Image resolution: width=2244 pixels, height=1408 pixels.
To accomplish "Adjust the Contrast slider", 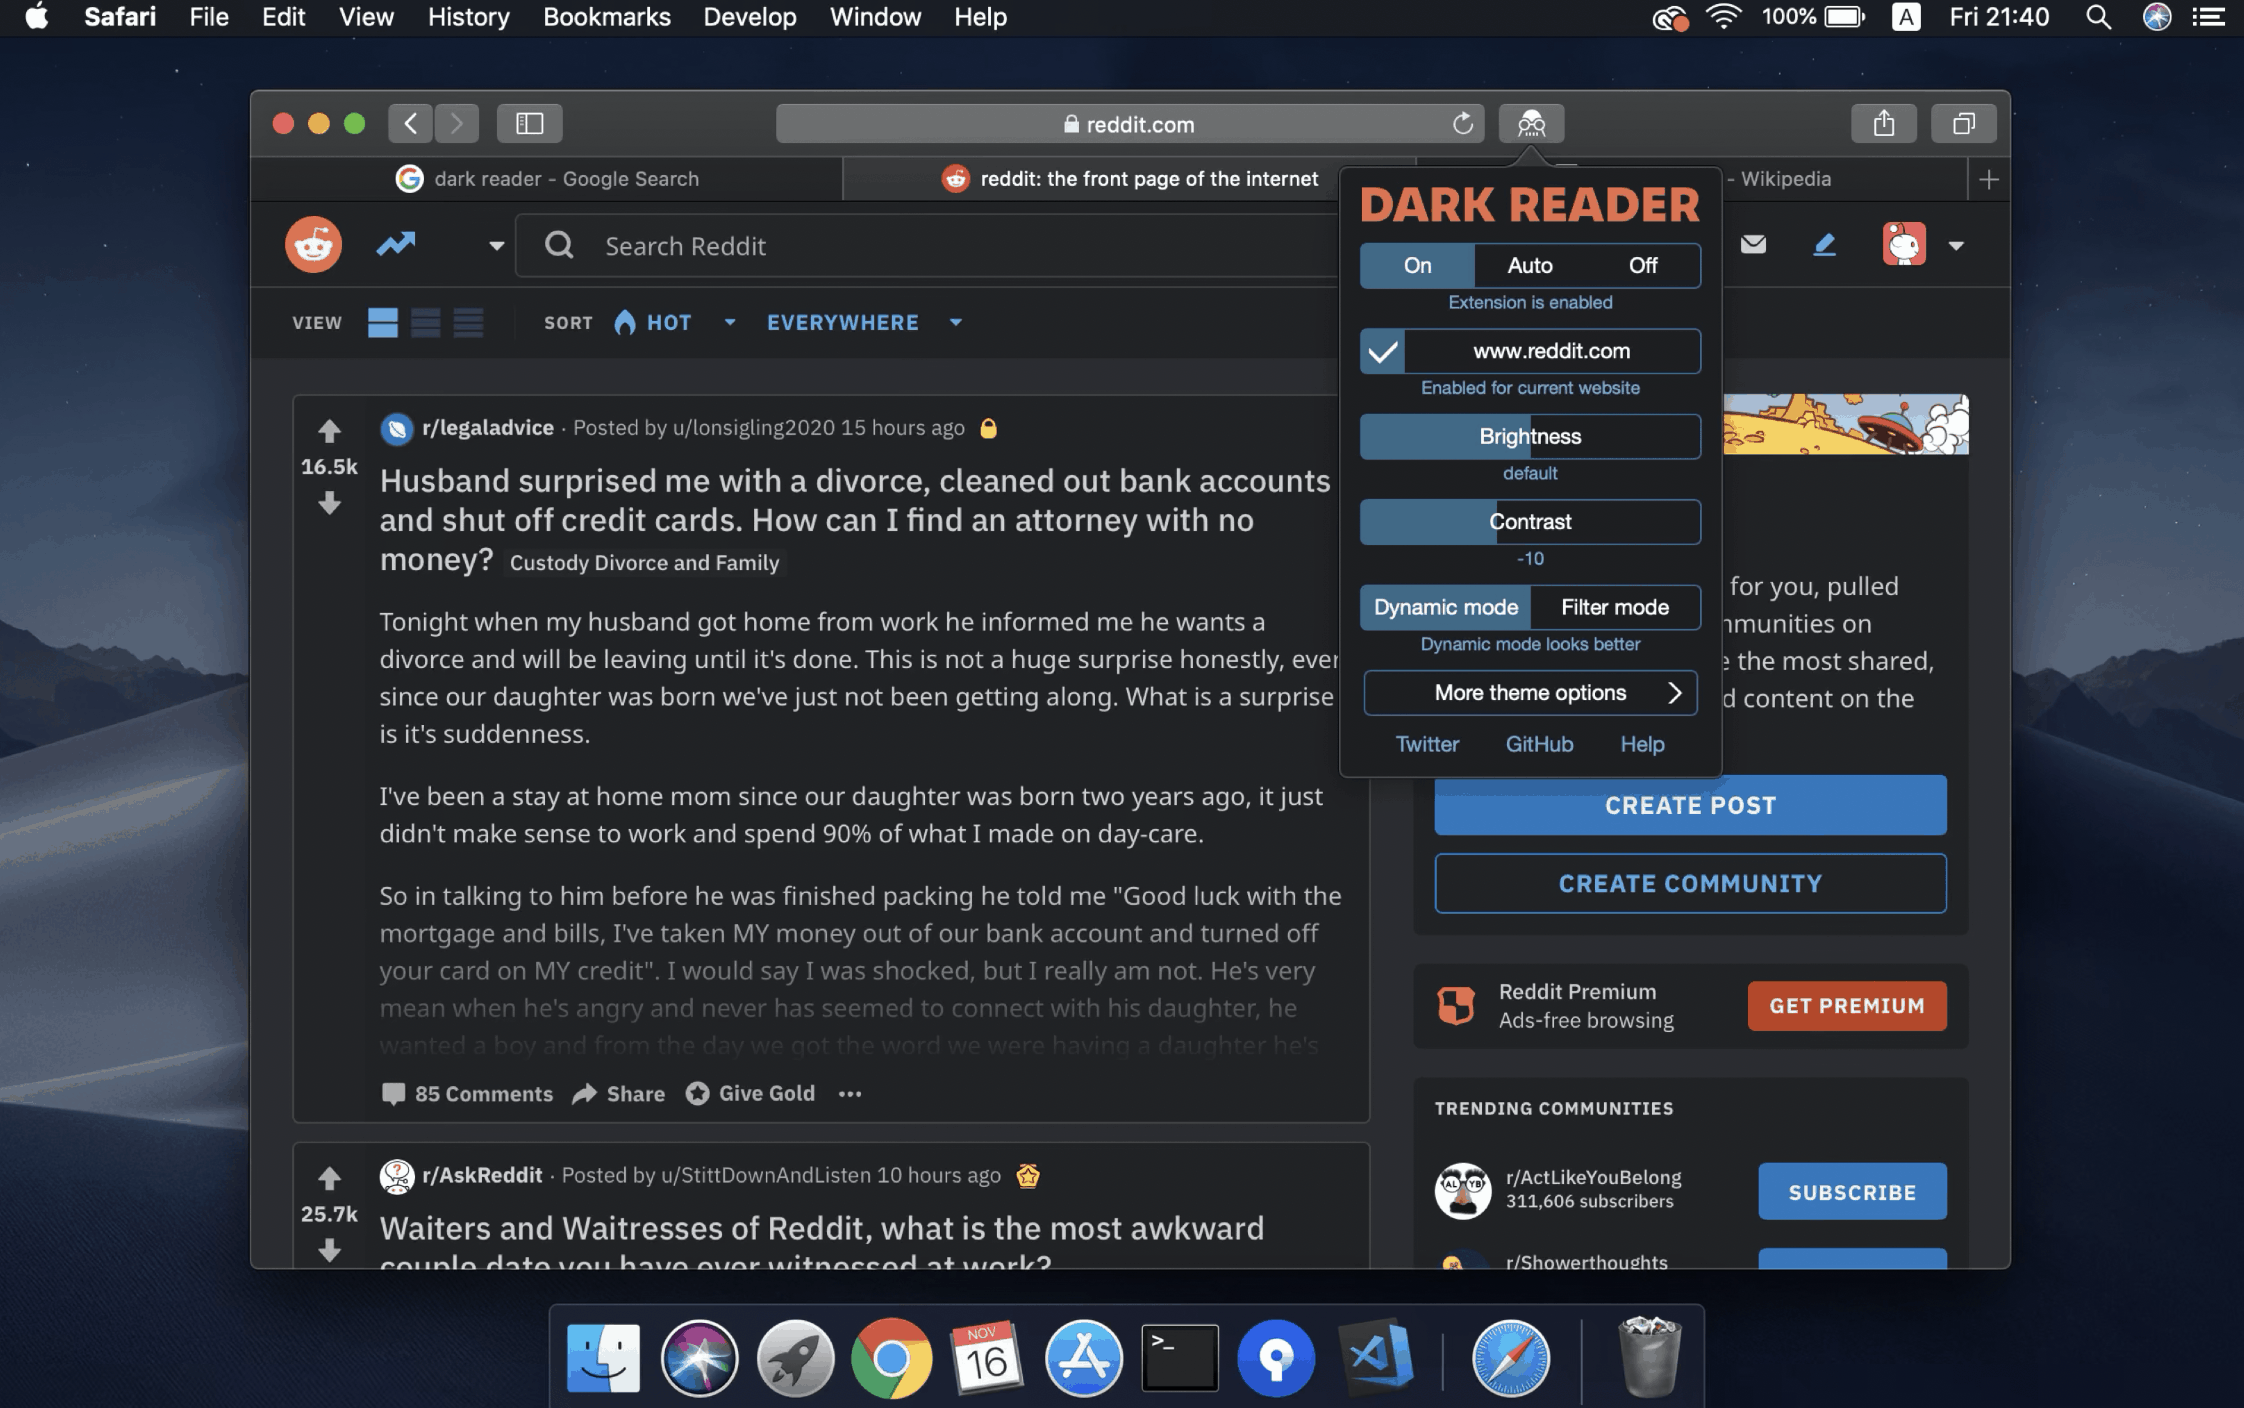I will (x=1530, y=522).
